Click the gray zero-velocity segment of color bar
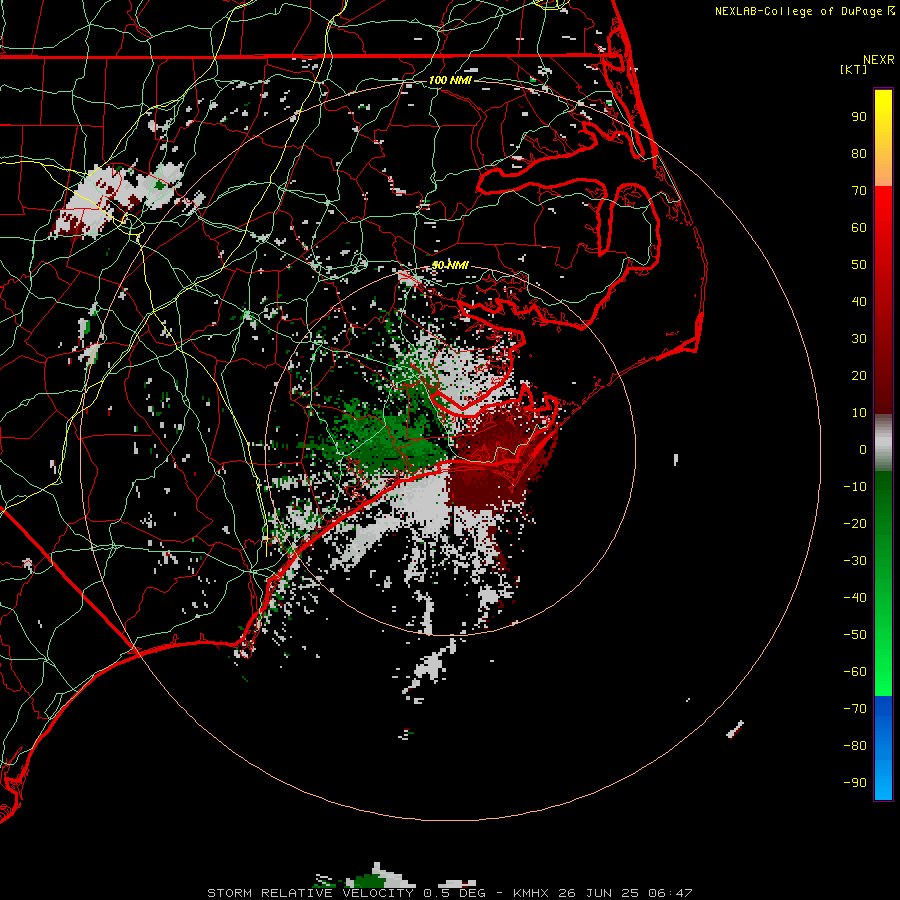900x900 pixels. coord(883,443)
